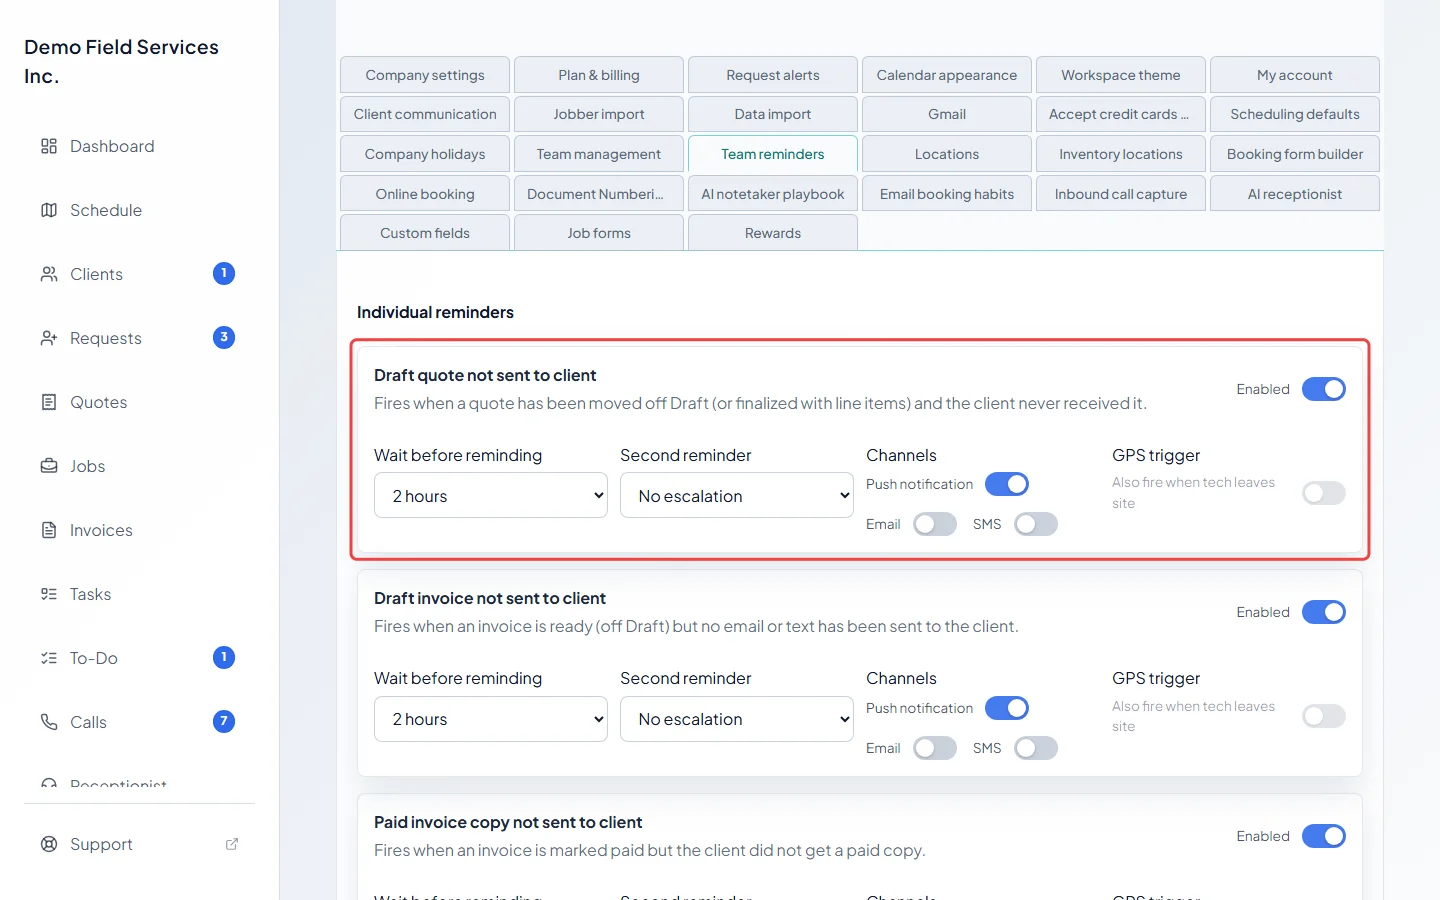Click the Tasks list icon
Image resolution: width=1440 pixels, height=900 pixels.
click(49, 594)
